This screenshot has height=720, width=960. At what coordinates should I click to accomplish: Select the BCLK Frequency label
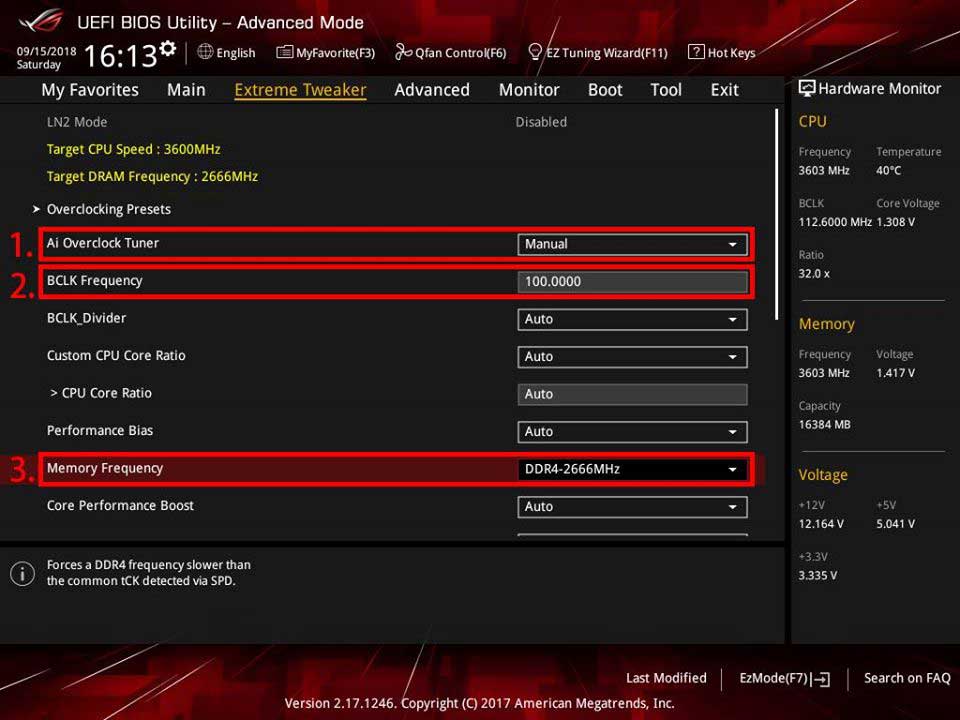click(x=94, y=280)
